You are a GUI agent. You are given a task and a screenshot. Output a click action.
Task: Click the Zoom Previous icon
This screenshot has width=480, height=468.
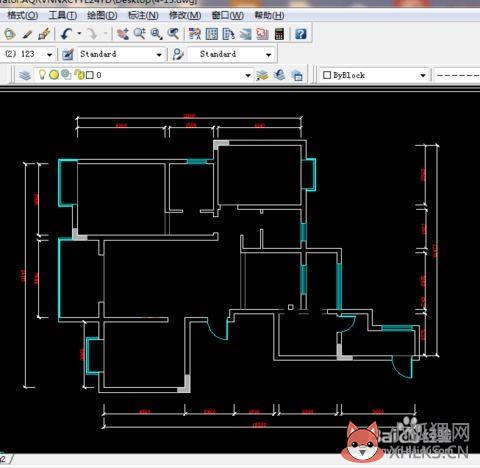coord(173,34)
